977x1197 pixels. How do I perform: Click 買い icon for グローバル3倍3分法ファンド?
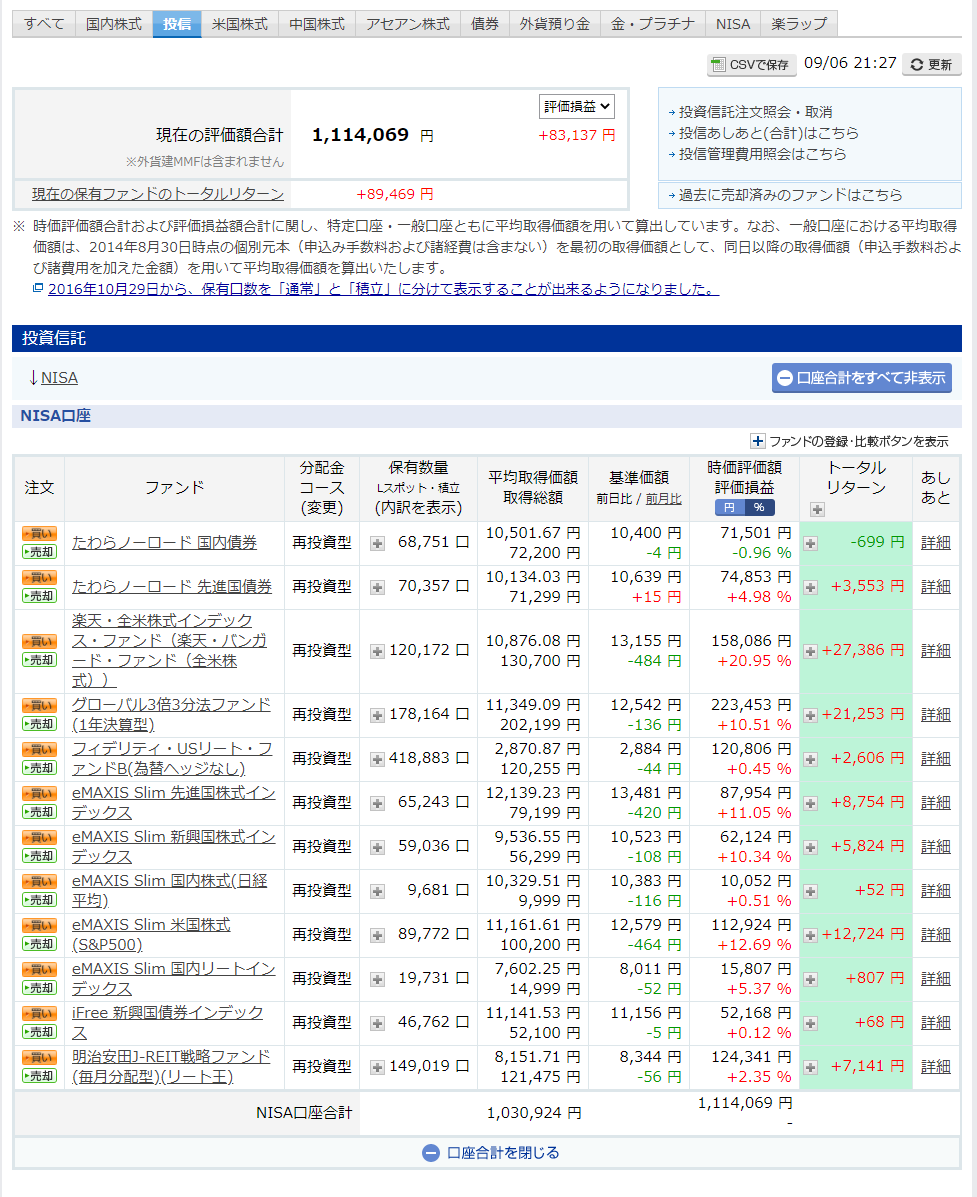pos(39,706)
